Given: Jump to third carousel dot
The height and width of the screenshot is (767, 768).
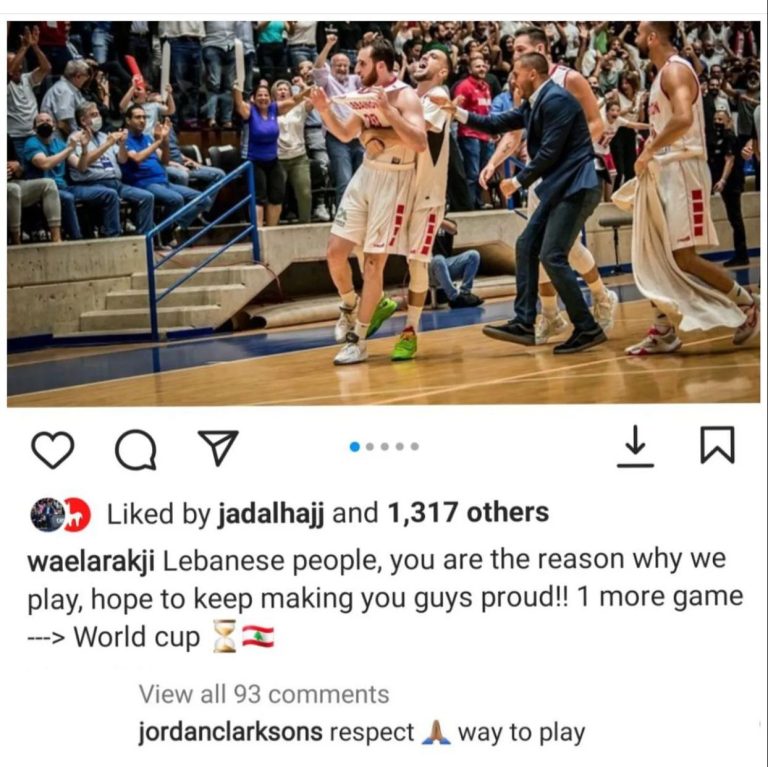Looking at the screenshot, I should (385, 446).
